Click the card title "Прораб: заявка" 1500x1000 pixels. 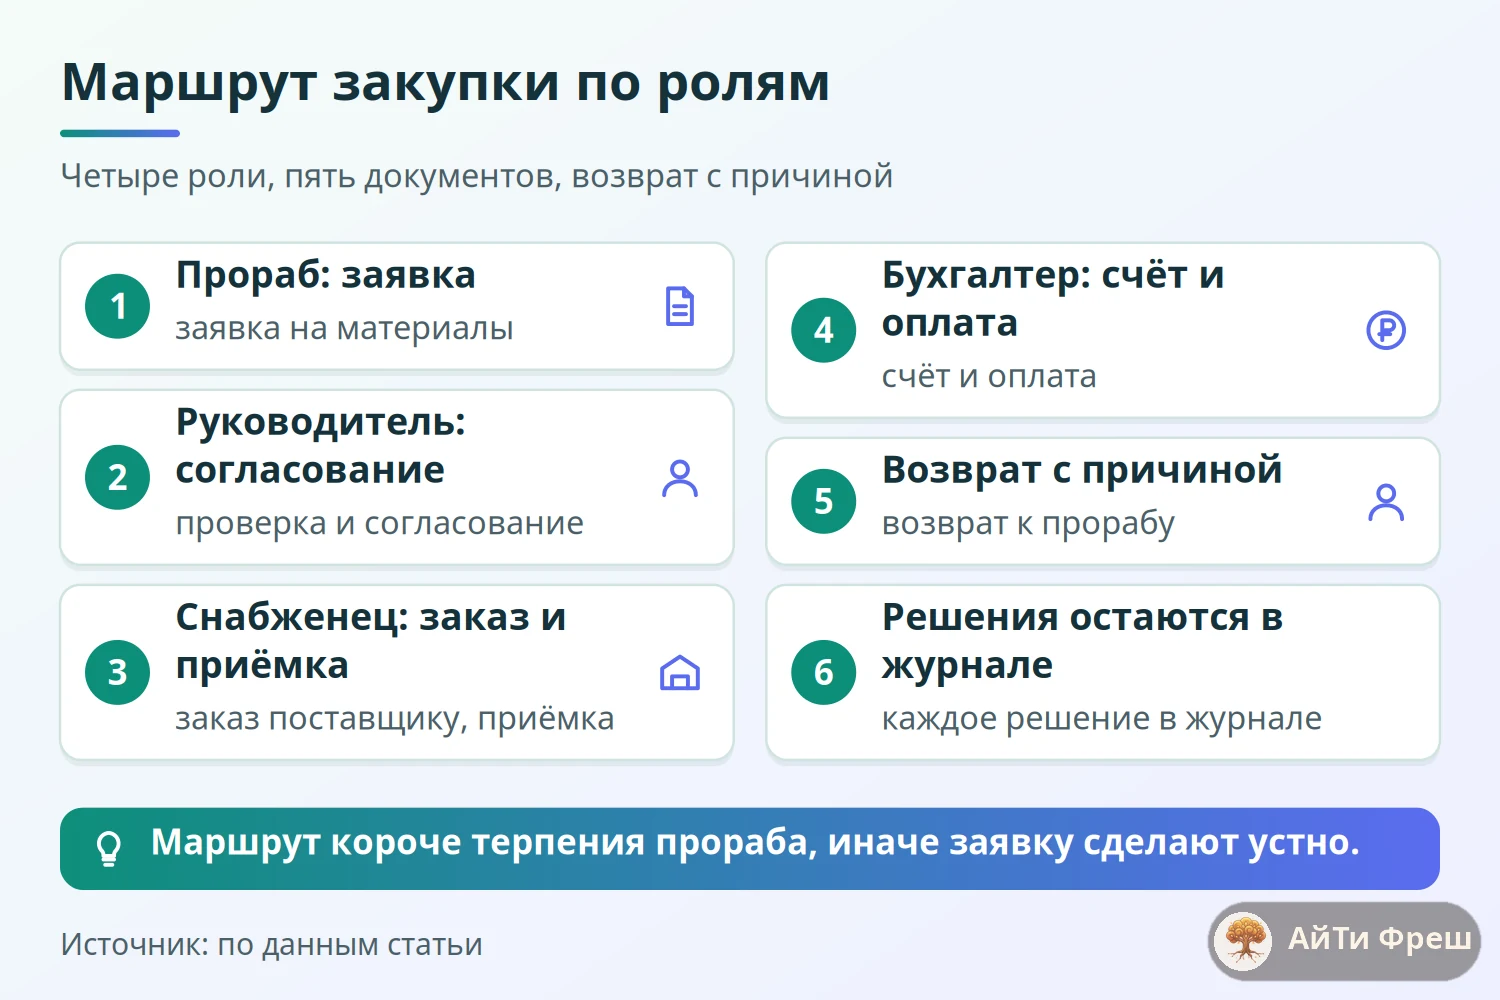326,276
